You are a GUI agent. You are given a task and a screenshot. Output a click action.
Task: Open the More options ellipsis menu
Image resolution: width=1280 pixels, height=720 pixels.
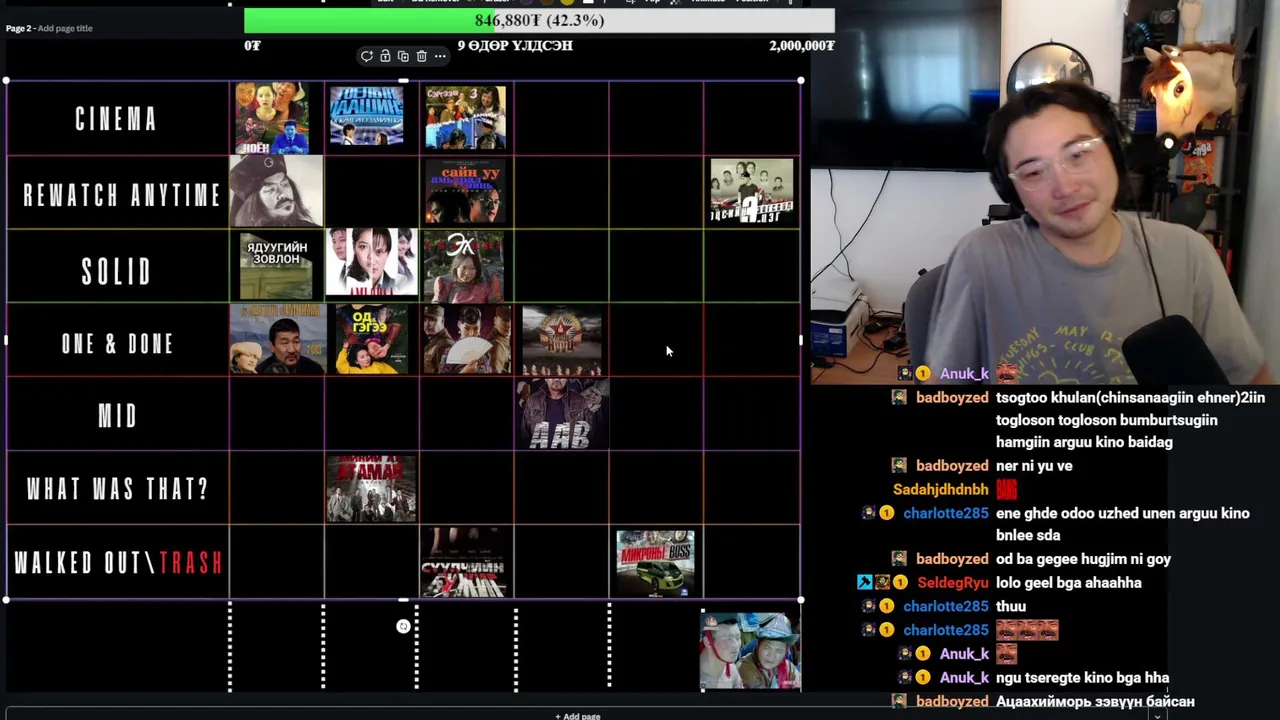(x=440, y=56)
